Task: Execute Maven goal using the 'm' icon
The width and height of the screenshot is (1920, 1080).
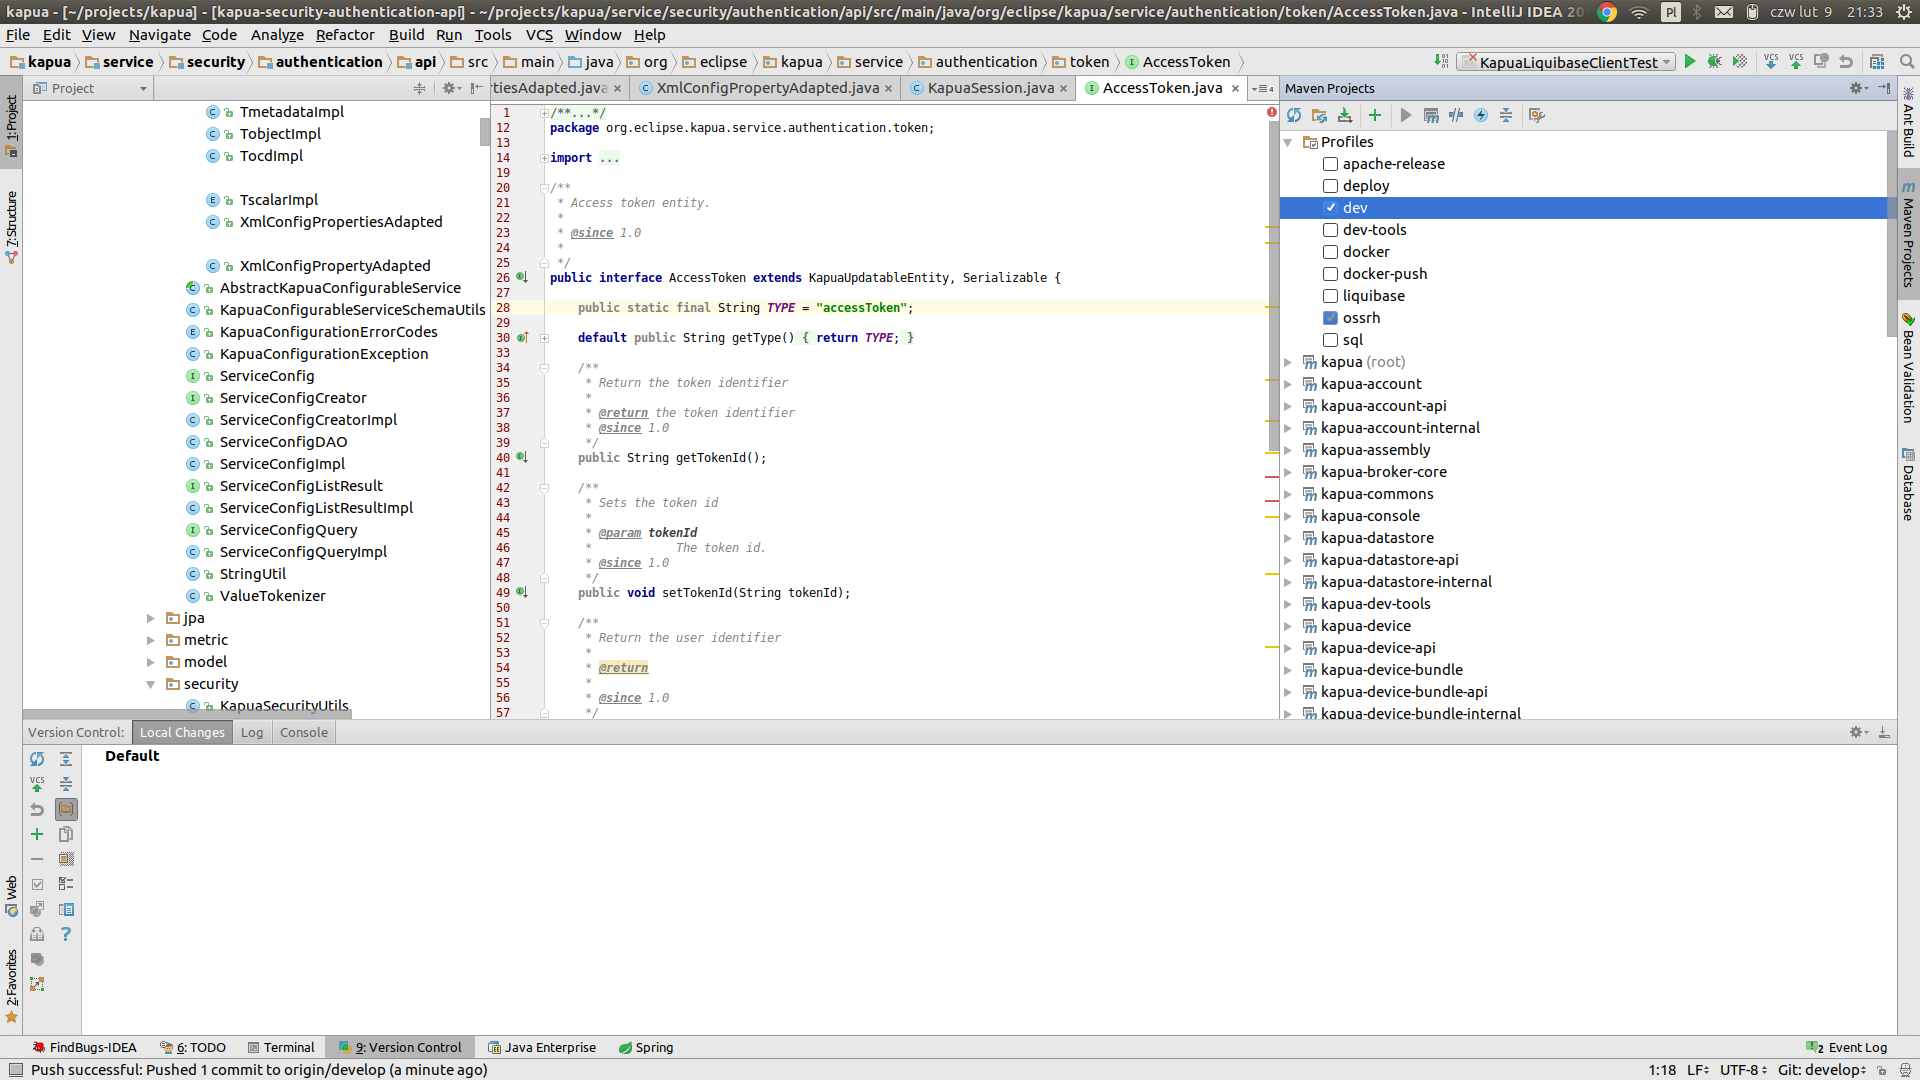Action: (1432, 115)
